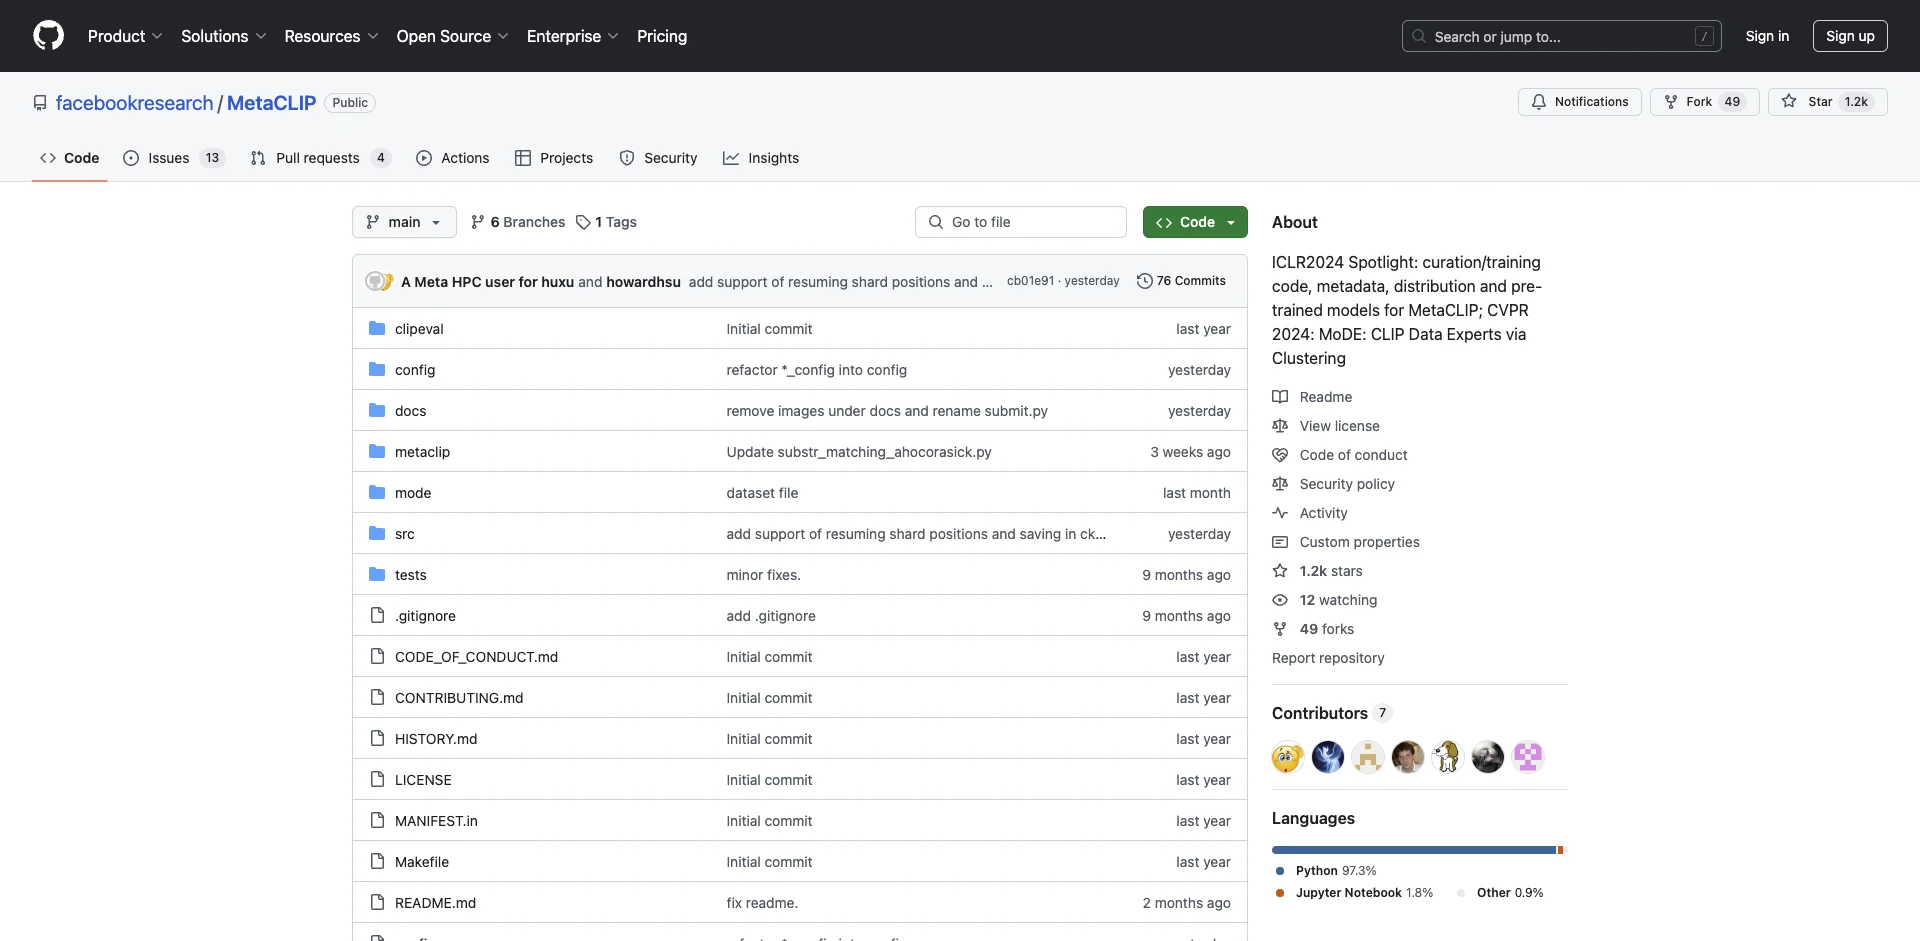Open the Resources dropdown

[x=331, y=36]
